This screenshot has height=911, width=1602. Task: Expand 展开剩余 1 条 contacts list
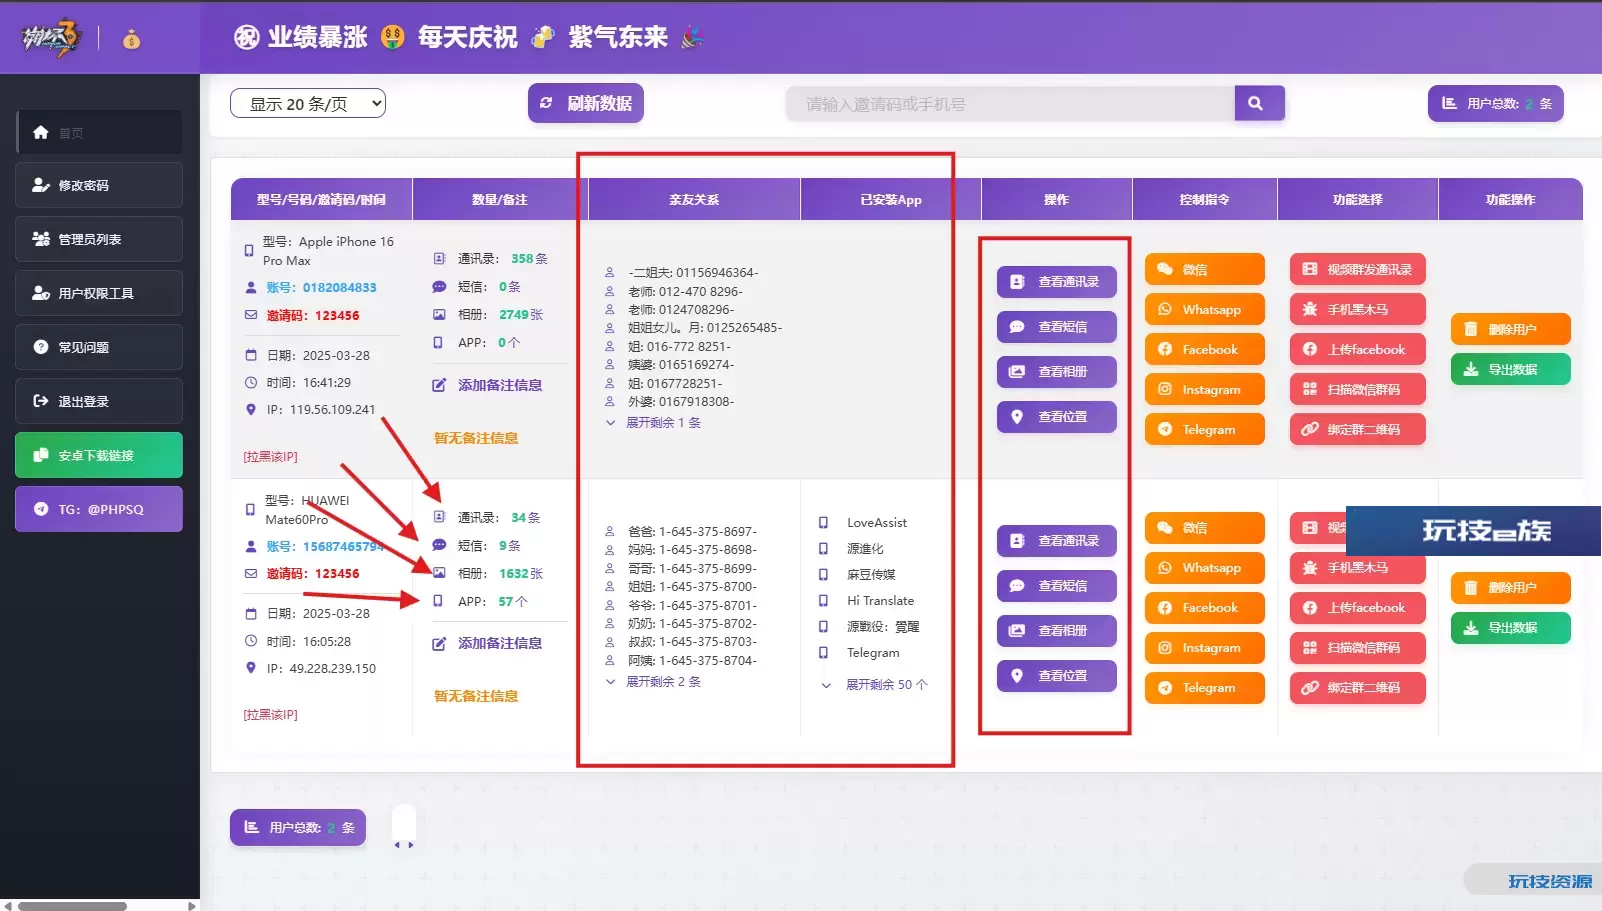[x=654, y=423]
